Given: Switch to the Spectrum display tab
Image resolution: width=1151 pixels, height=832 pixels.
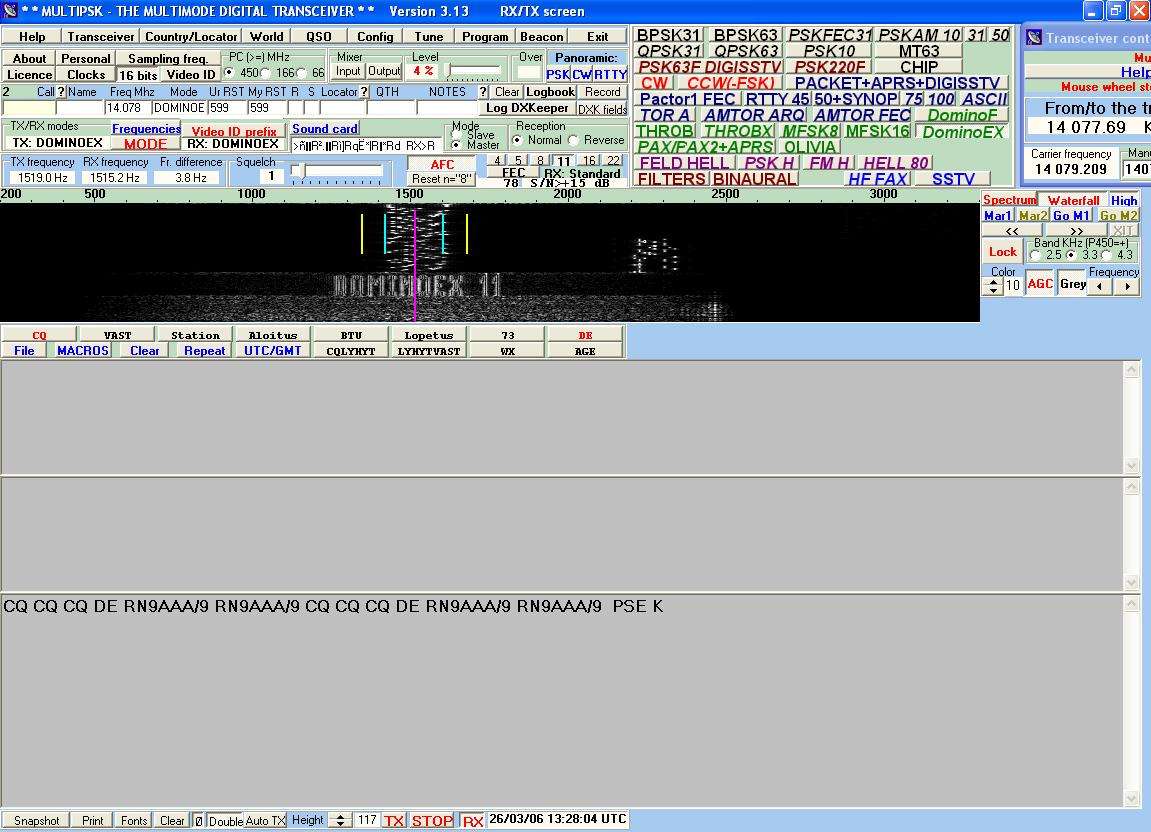Looking at the screenshot, I should pyautogui.click(x=1009, y=200).
